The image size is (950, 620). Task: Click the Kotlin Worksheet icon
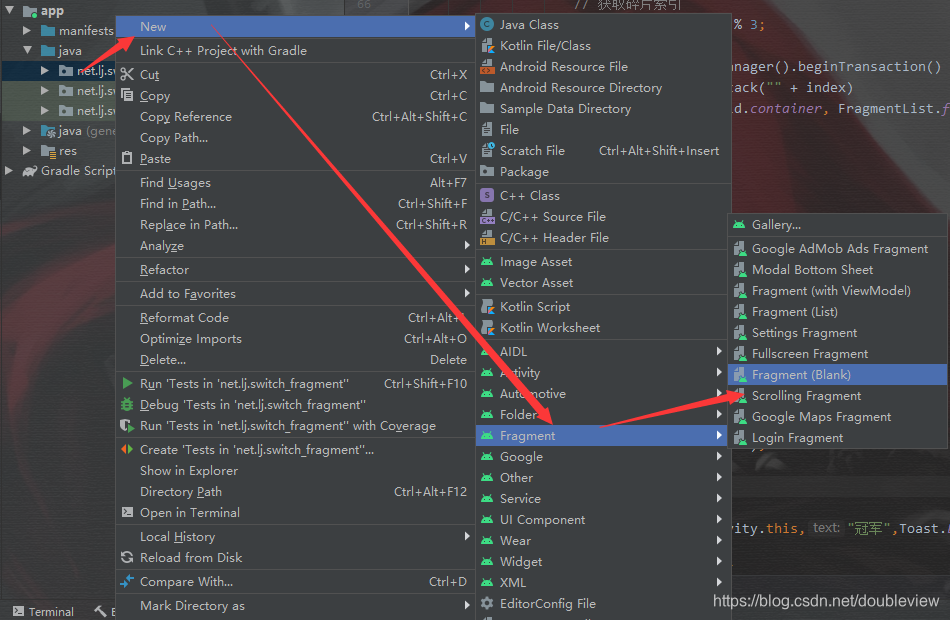[x=487, y=328]
